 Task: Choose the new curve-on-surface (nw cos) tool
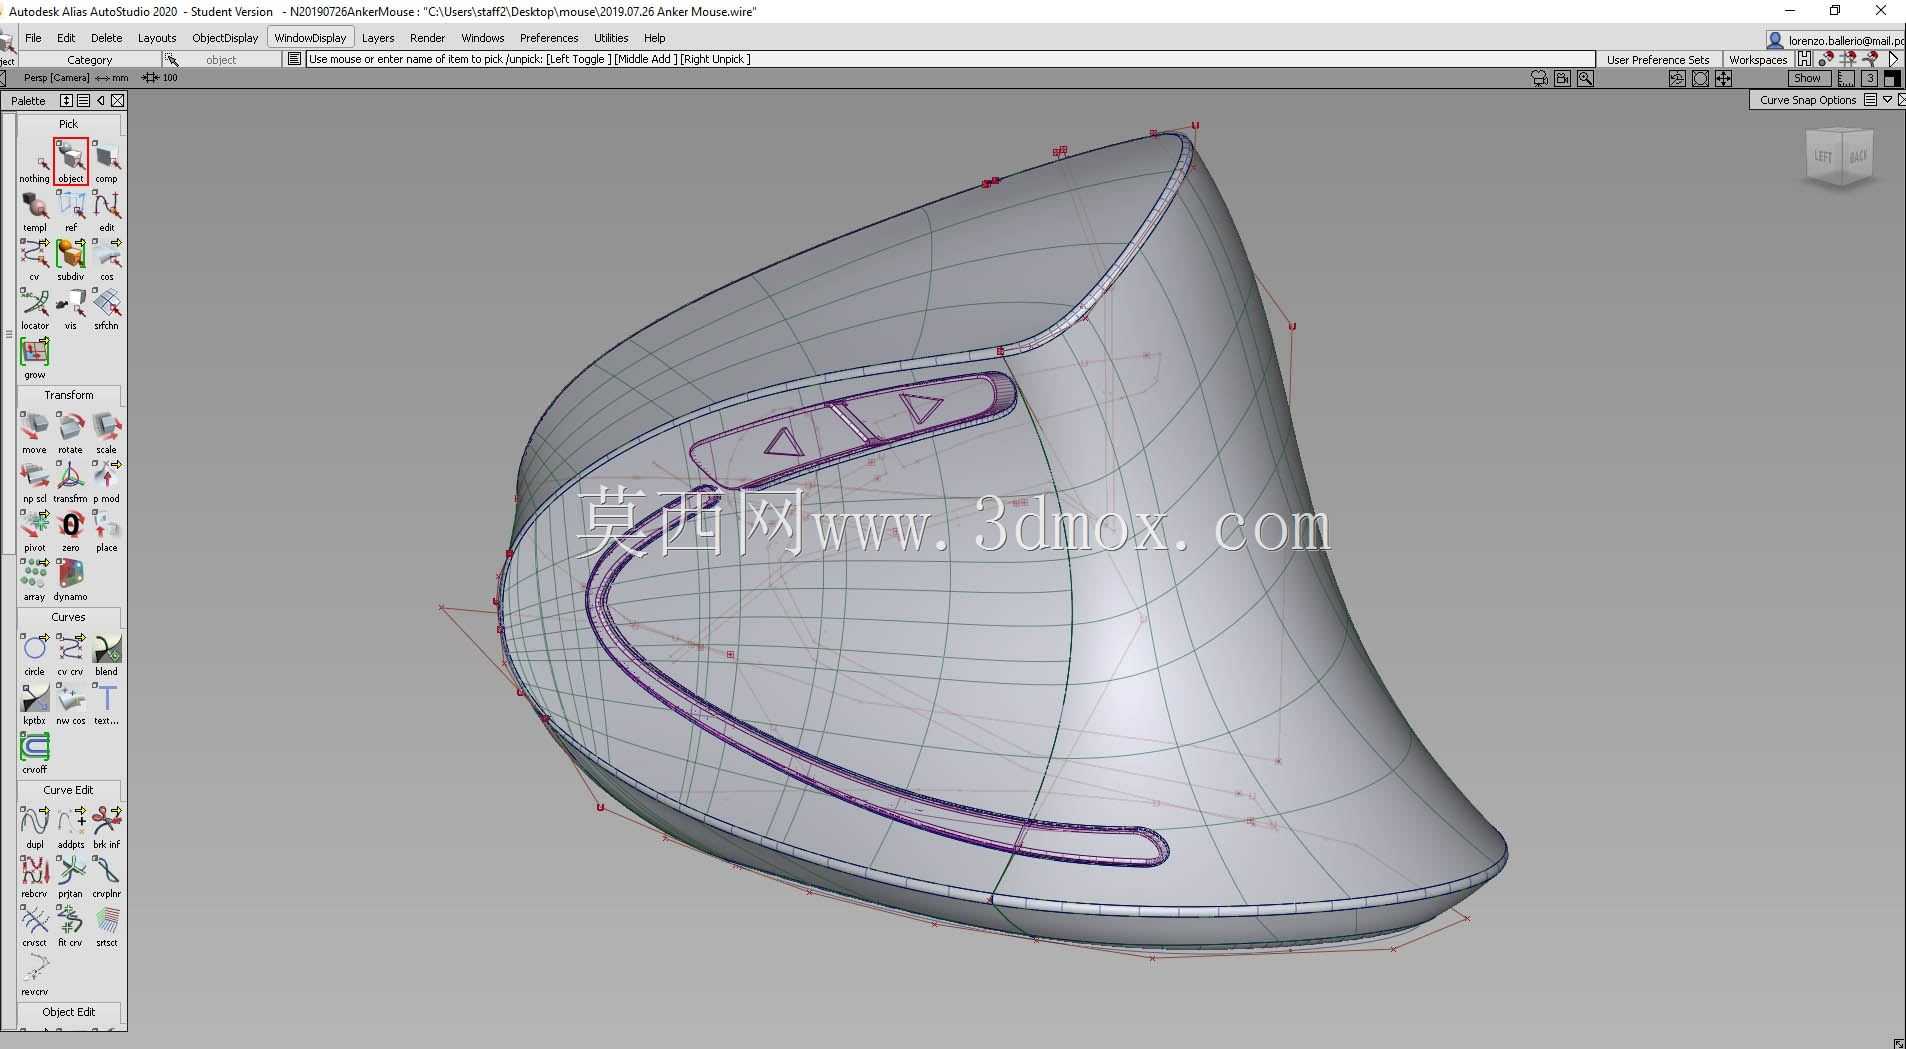click(x=70, y=704)
